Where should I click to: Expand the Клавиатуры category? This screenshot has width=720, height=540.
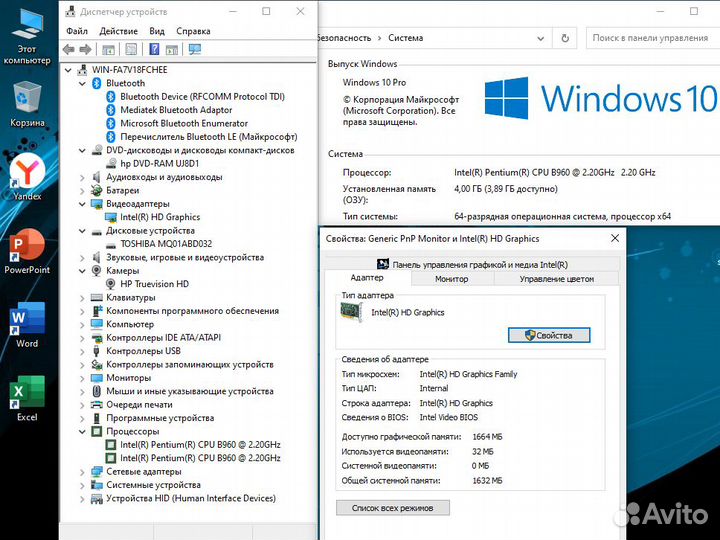(x=82, y=298)
